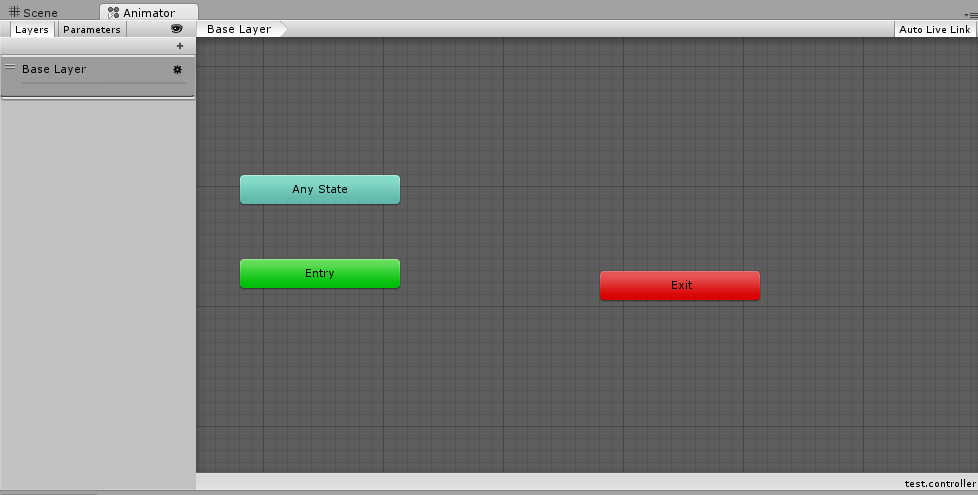Select the Layers tab
978x495 pixels.
32,29
